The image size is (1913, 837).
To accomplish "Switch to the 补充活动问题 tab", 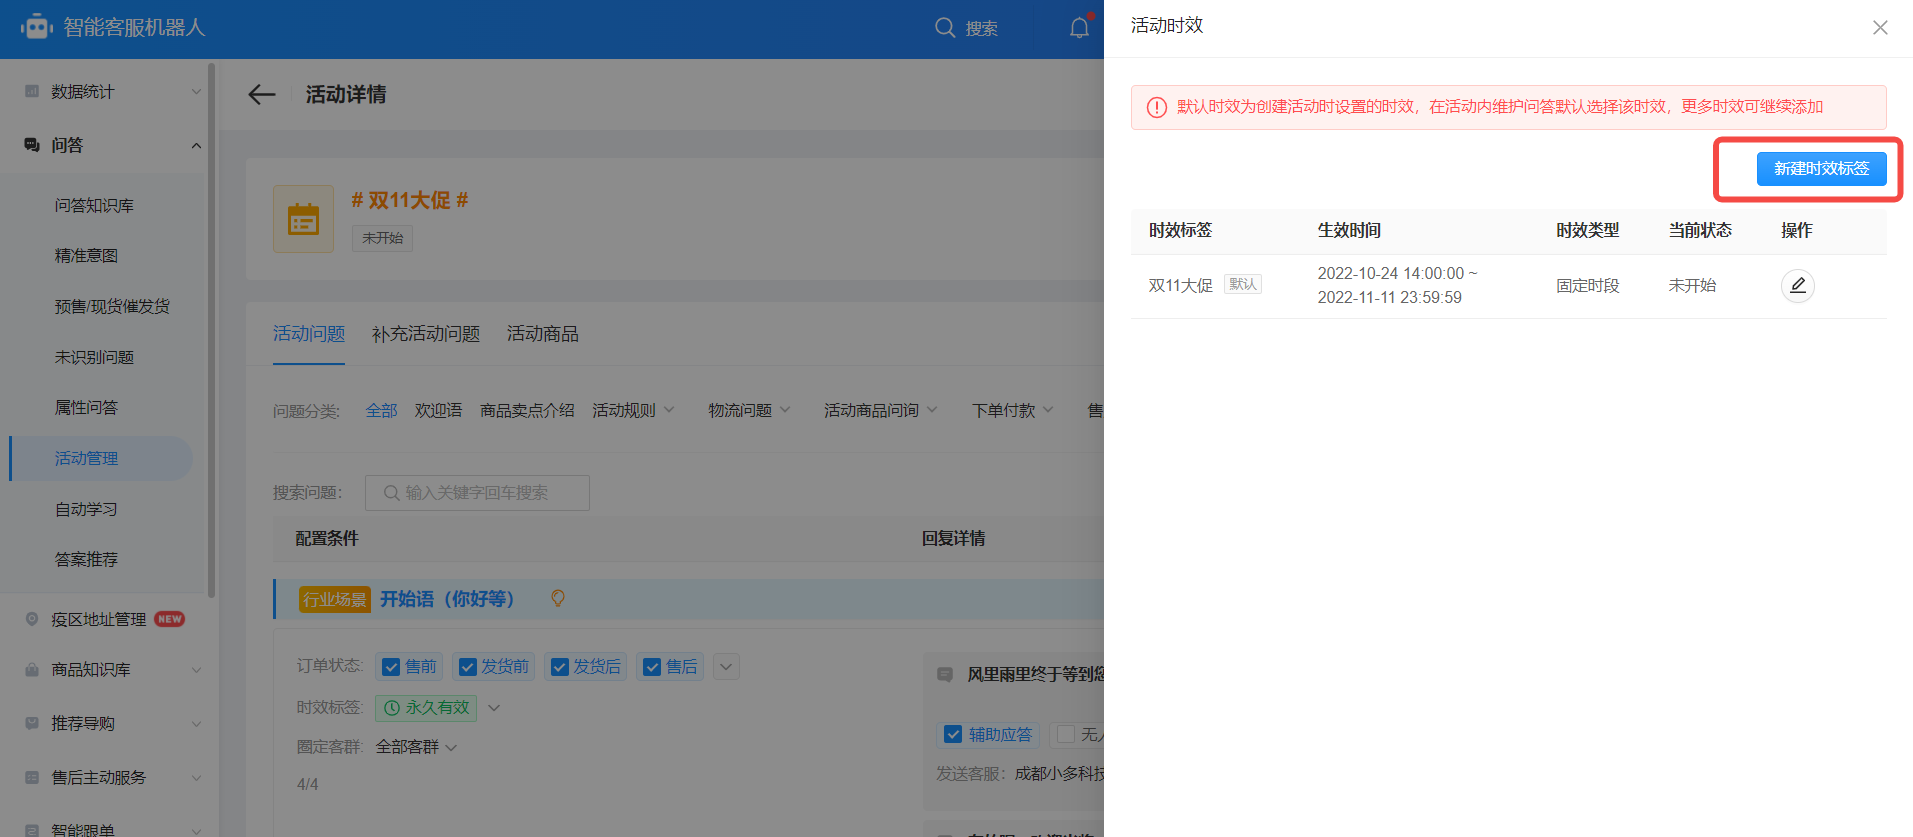I will pos(426,334).
